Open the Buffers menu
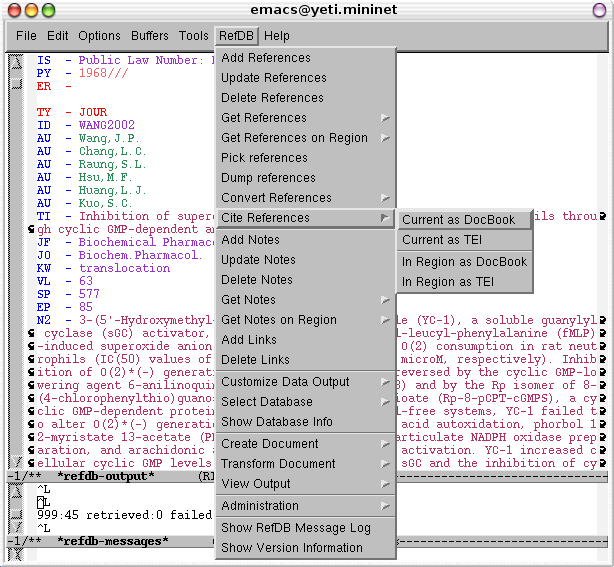The height and width of the screenshot is (567, 614). click(149, 36)
